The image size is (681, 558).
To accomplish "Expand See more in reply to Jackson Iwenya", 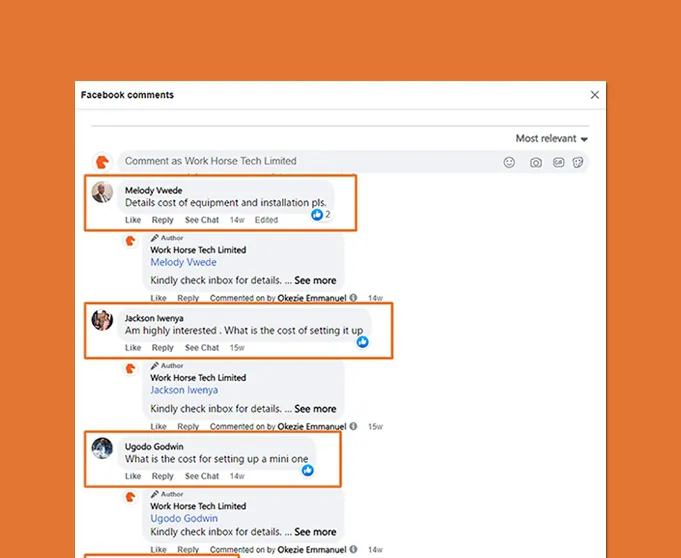I will tap(315, 409).
